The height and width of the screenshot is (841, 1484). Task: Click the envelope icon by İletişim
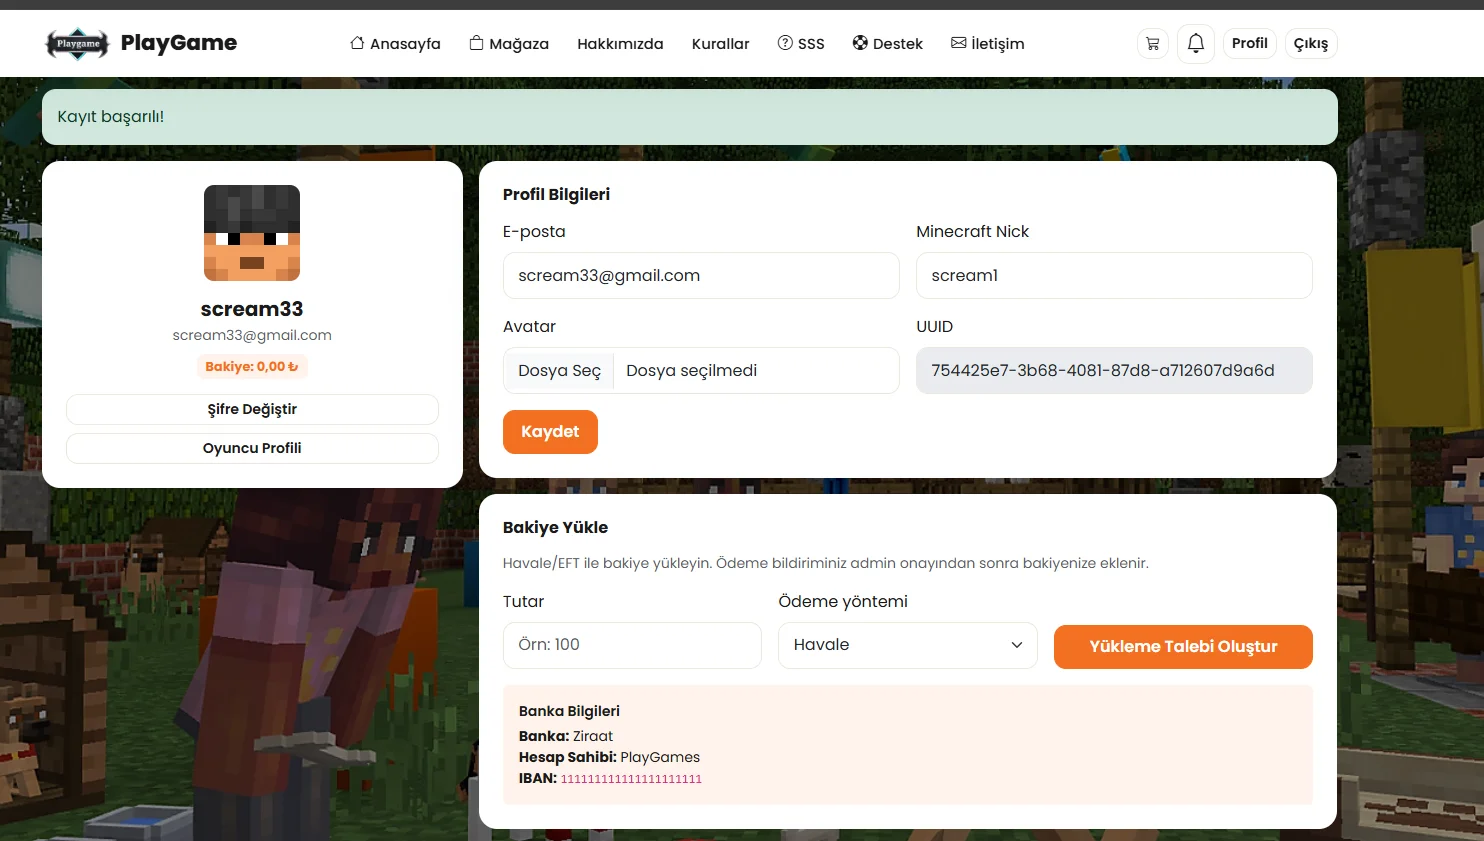958,43
